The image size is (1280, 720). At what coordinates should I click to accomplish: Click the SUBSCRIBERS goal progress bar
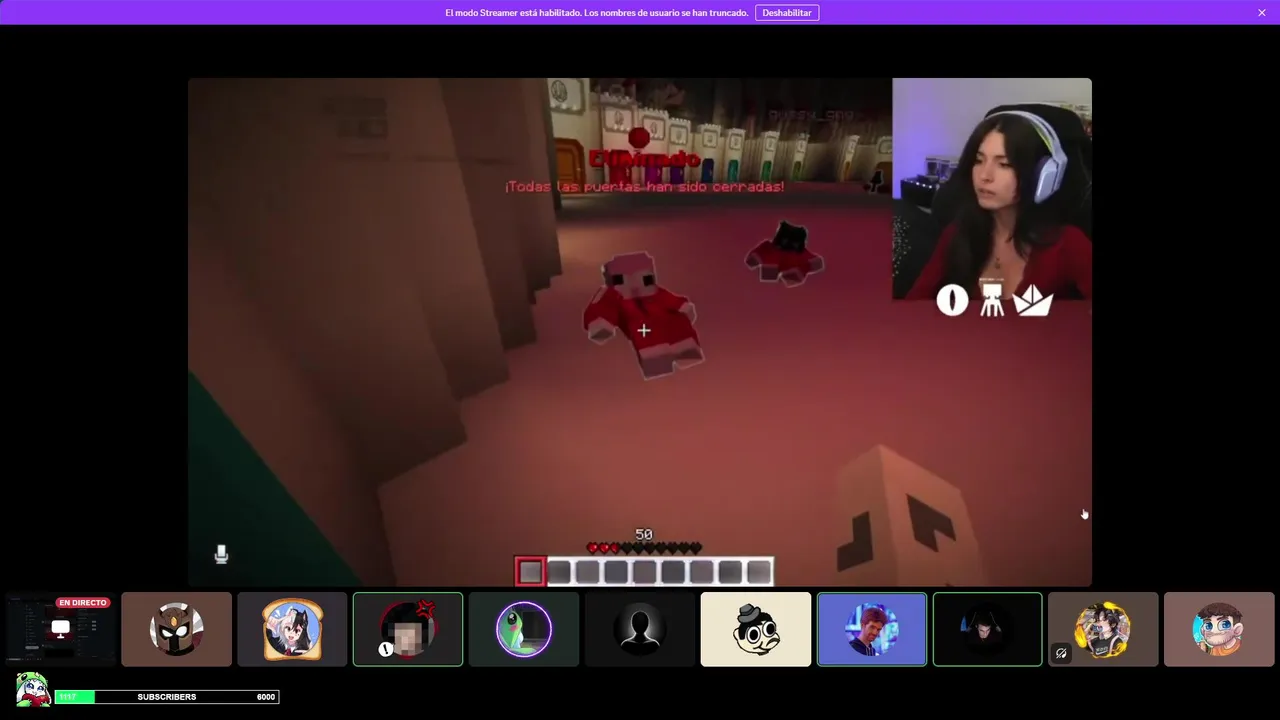click(x=167, y=697)
